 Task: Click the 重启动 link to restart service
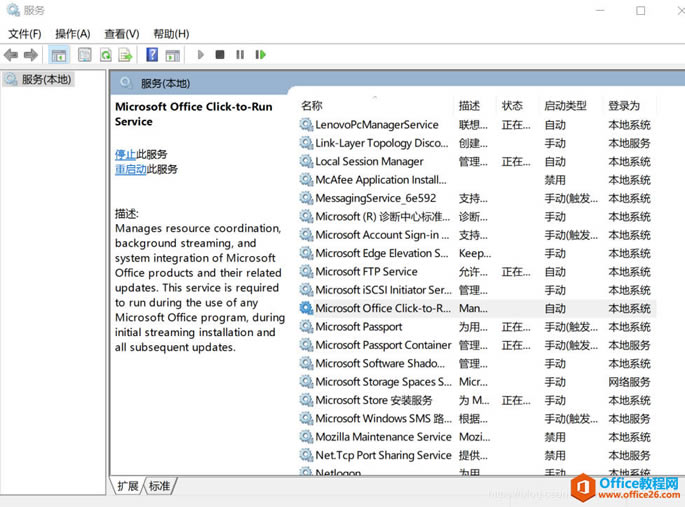(x=131, y=169)
